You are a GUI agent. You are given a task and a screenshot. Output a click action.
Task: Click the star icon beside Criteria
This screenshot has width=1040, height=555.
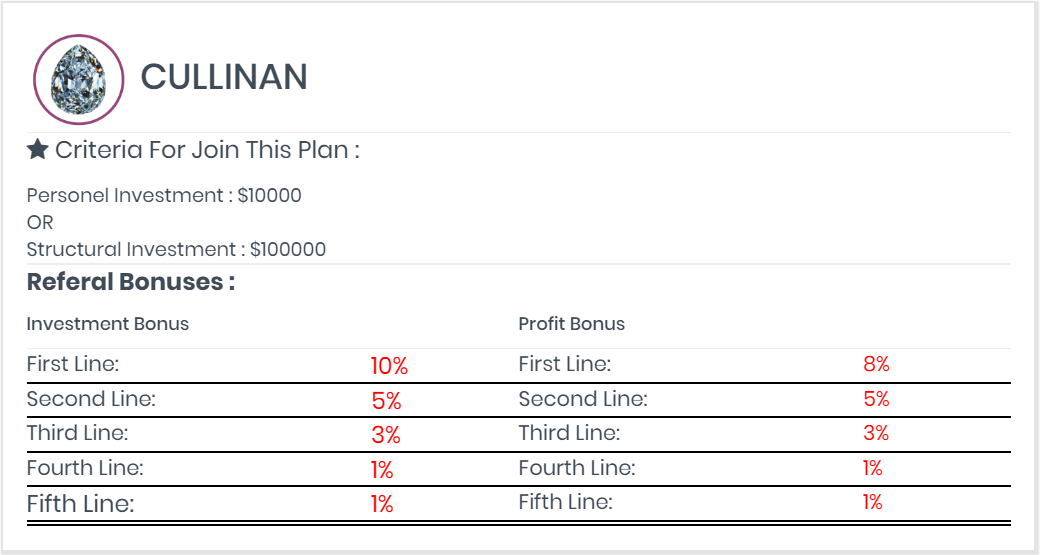[37, 150]
